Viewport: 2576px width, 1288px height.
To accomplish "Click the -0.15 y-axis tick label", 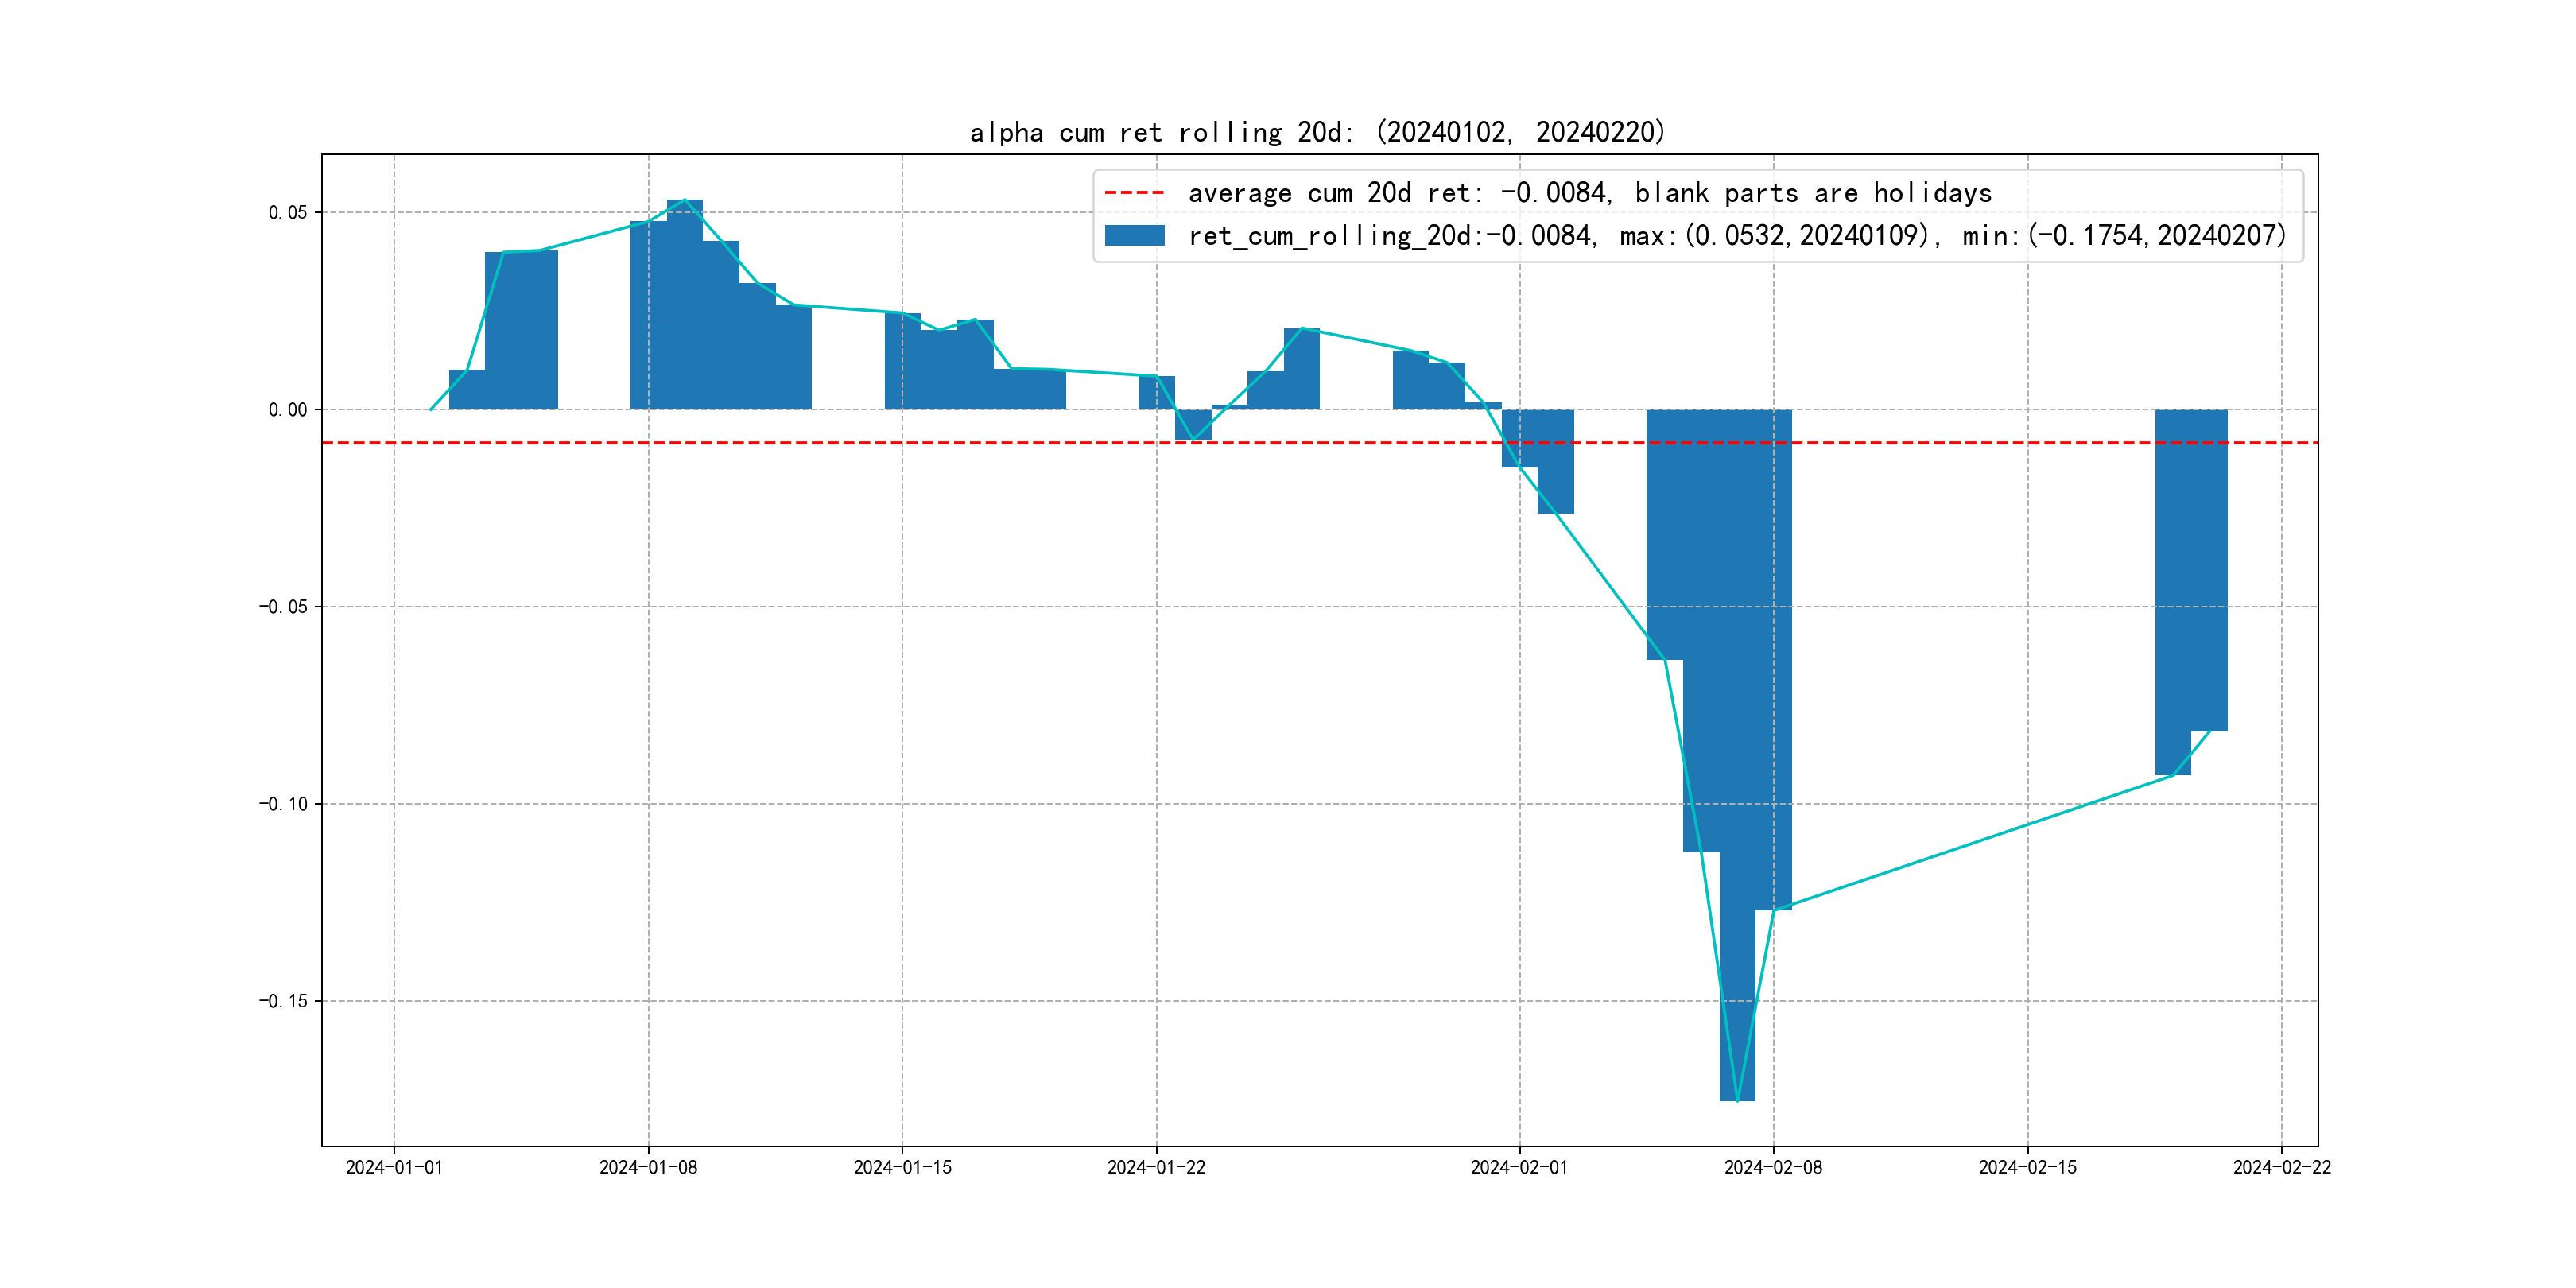I will (x=283, y=1001).
